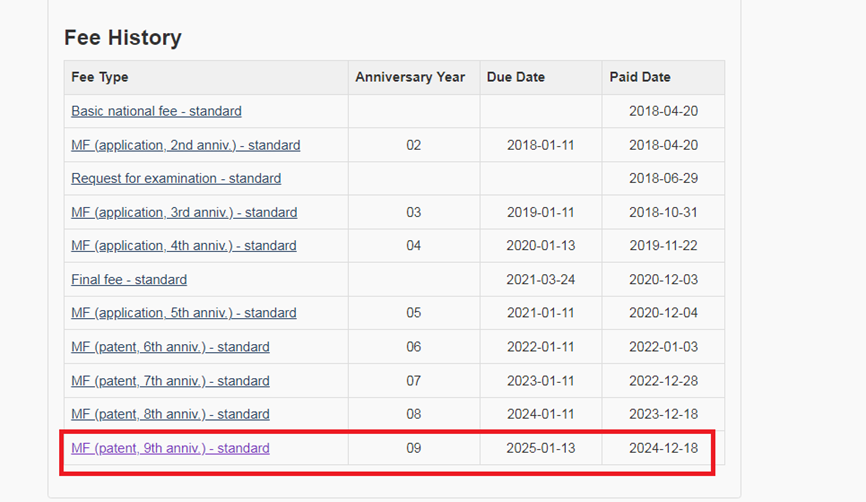Click MF (application, 2nd anniv.) - standard link

[185, 145]
